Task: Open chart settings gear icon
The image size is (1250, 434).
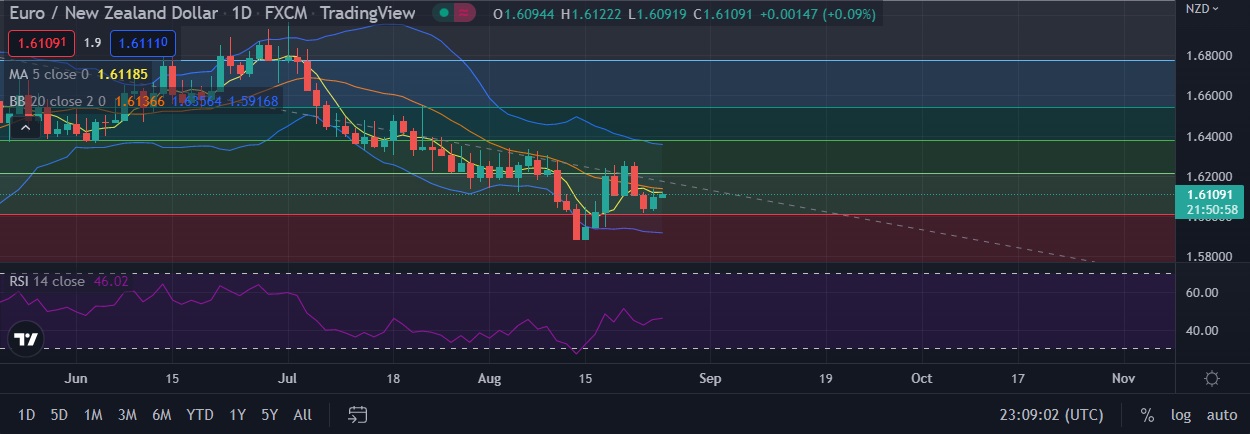Action: (x=1212, y=378)
